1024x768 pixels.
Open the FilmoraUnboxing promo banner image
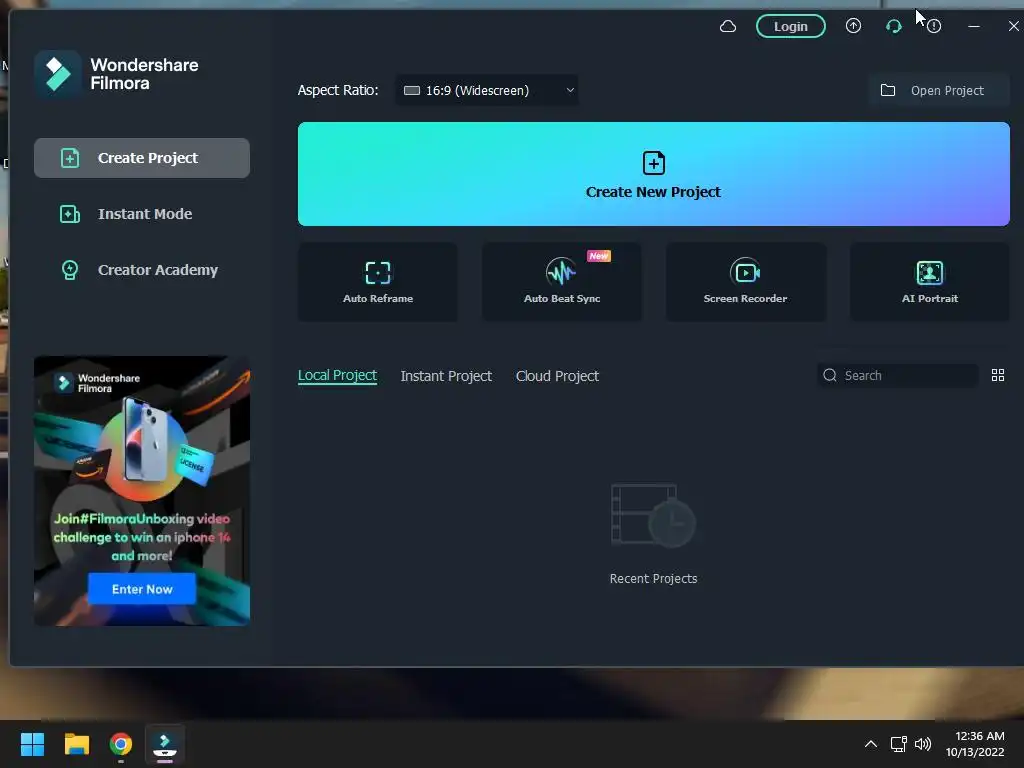pyautogui.click(x=142, y=490)
